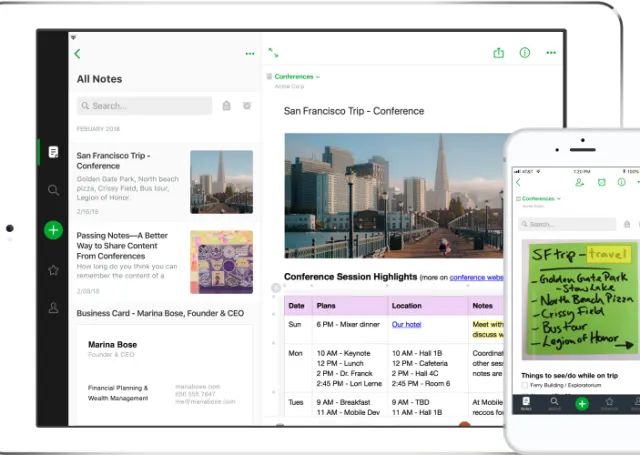Viewport: 640px width, 455px height.
Task: Open Passing Notes stickers thumbnail in list
Action: [x=222, y=262]
